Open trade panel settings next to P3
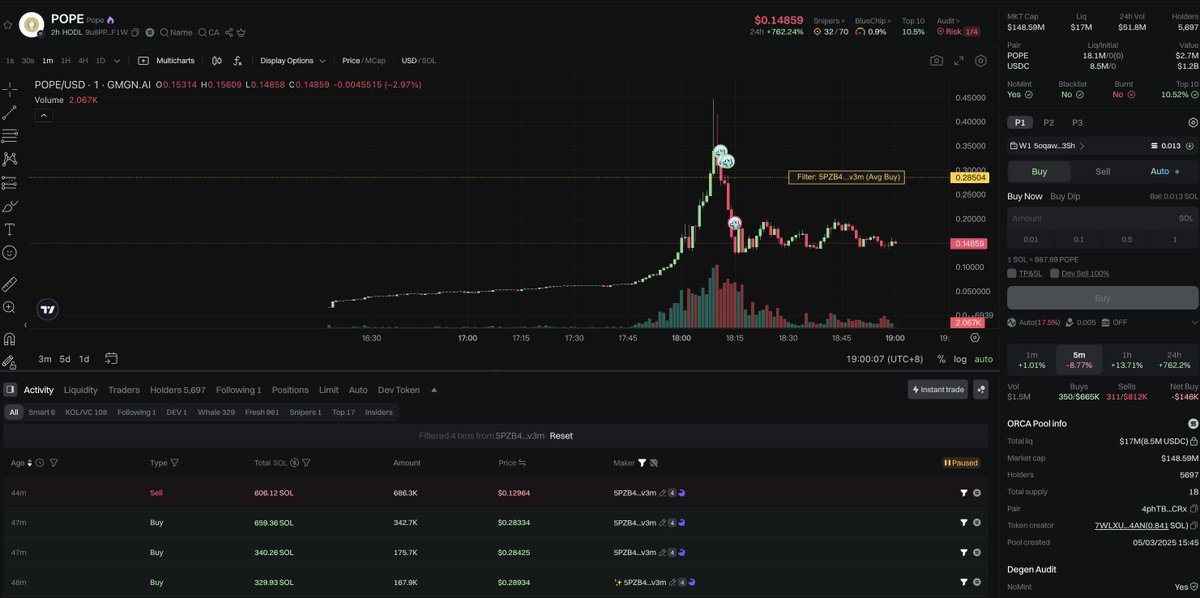This screenshot has height=598, width=1200. (x=1192, y=122)
